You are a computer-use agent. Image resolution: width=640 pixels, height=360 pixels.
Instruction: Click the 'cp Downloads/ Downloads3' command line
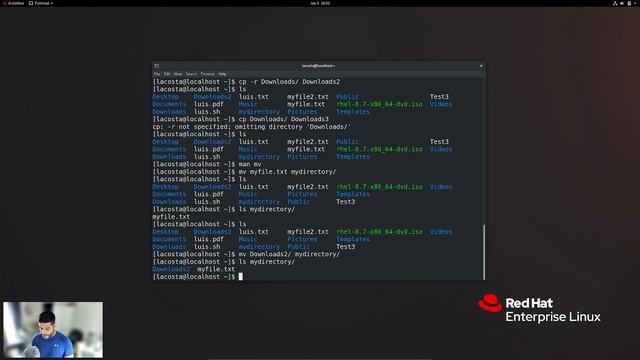point(240,119)
